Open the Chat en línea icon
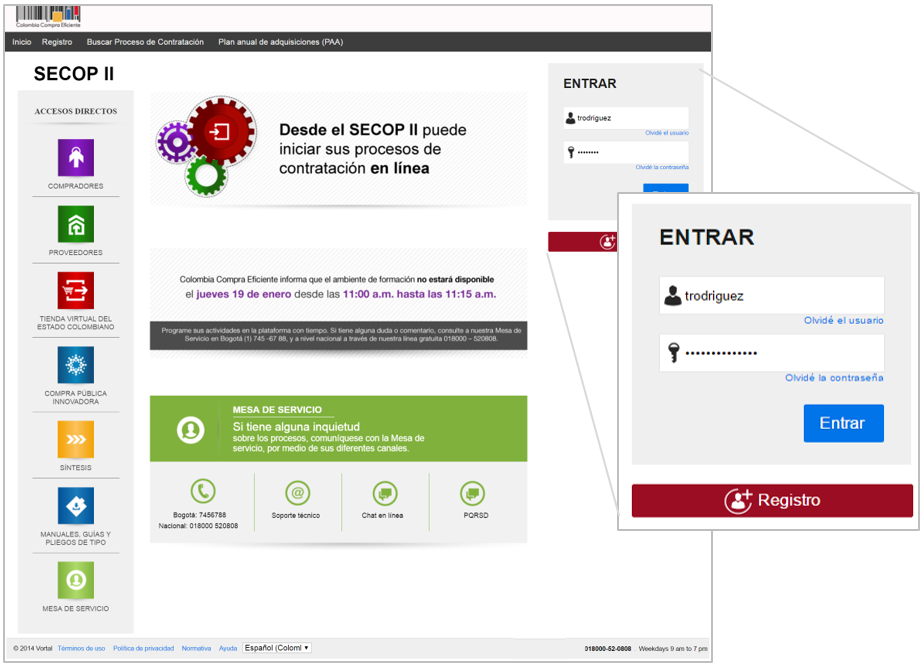 click(x=384, y=493)
